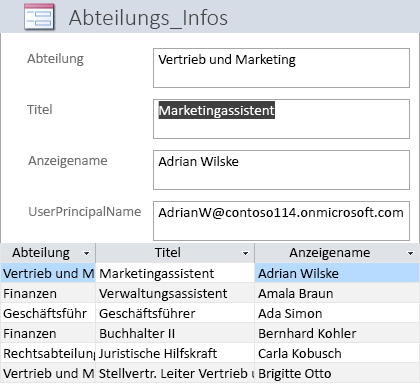This screenshot has height=384, width=420.
Task: Select the Vertrieb und M cell in Adrian Wilske's row
Action: click(48, 273)
